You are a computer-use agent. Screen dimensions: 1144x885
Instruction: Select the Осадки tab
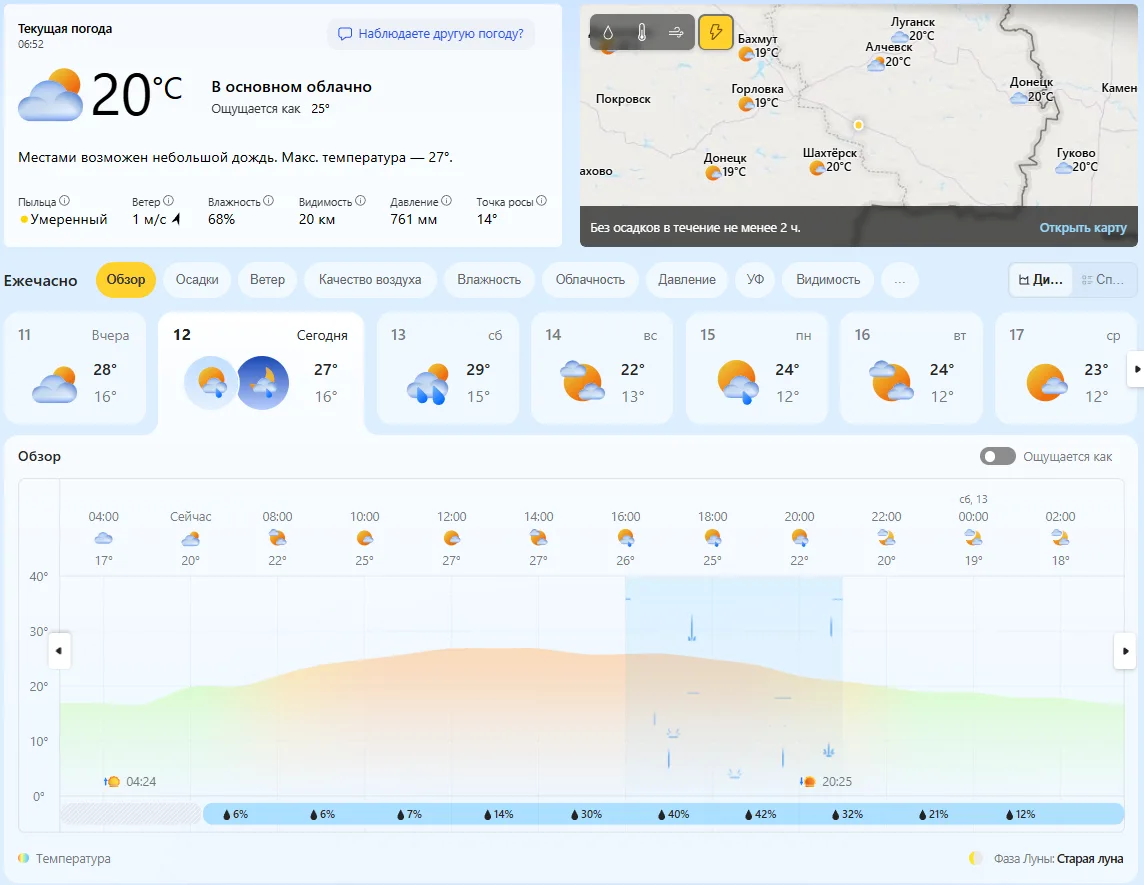coord(197,280)
